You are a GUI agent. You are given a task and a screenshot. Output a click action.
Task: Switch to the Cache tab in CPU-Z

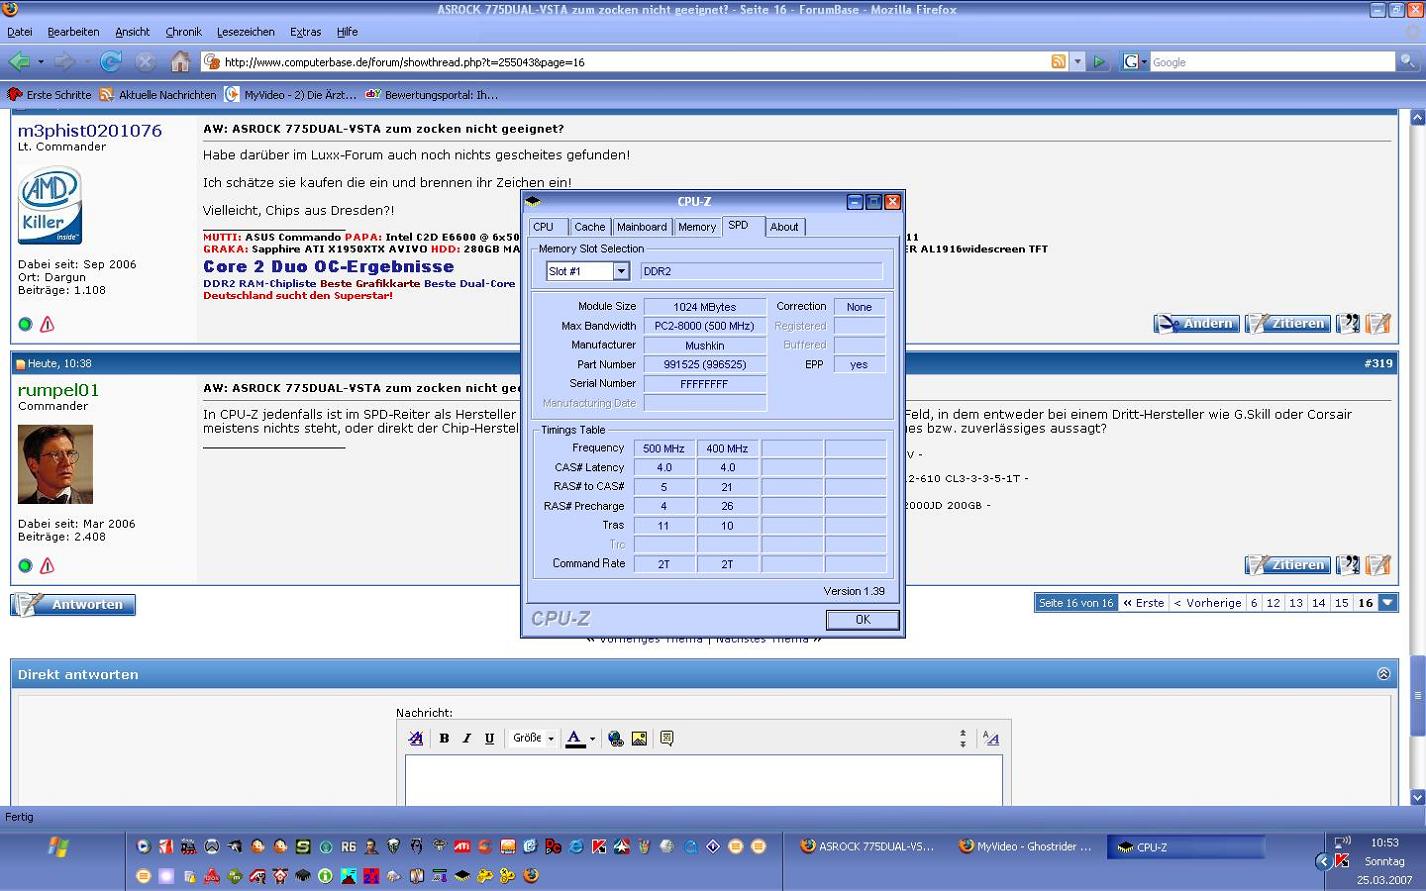click(x=589, y=227)
